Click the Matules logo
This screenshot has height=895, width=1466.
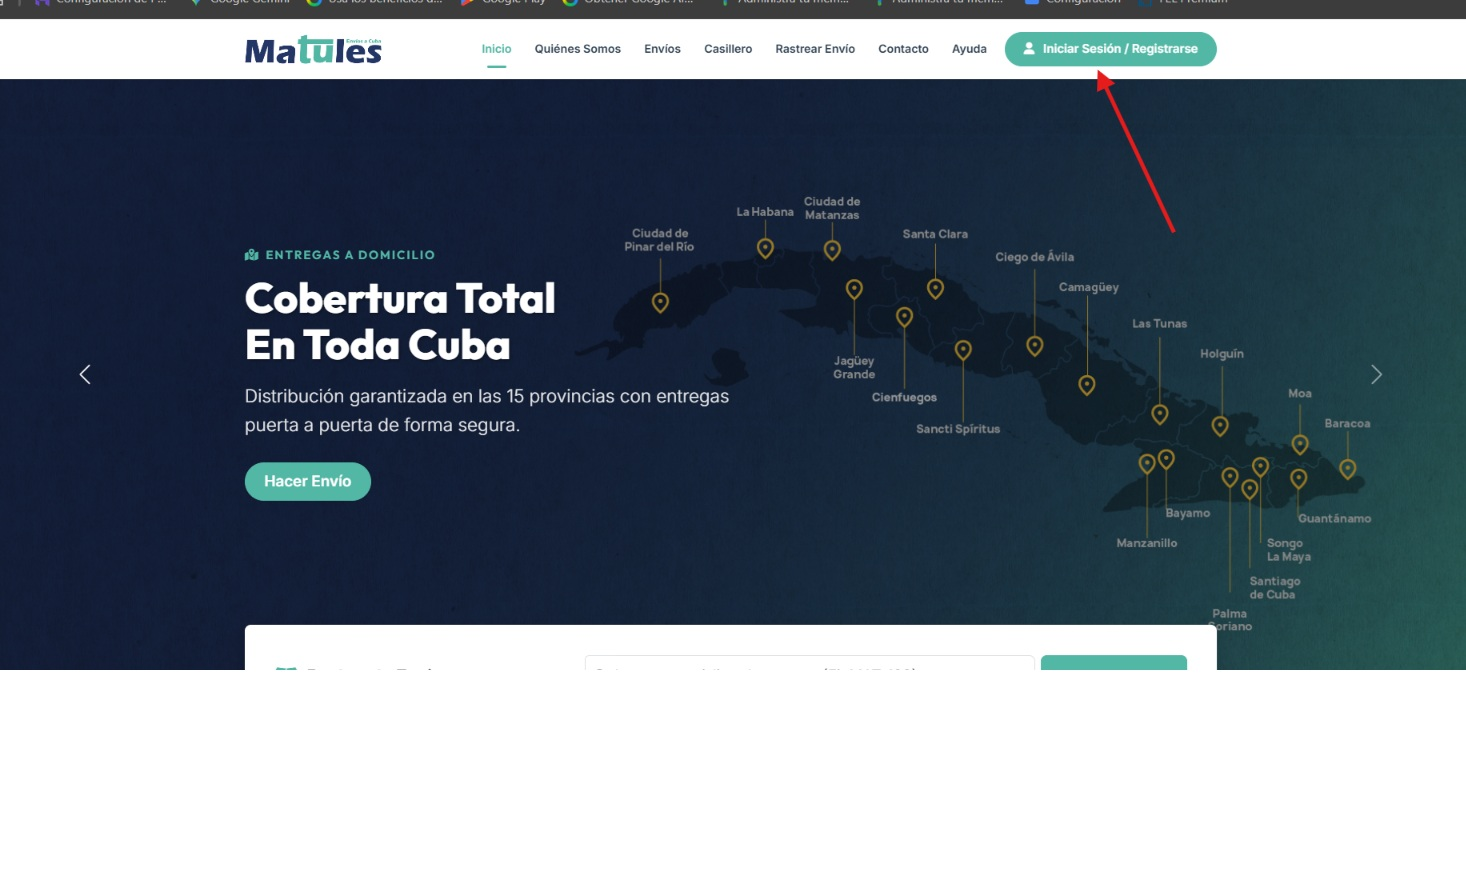pyautogui.click(x=313, y=50)
